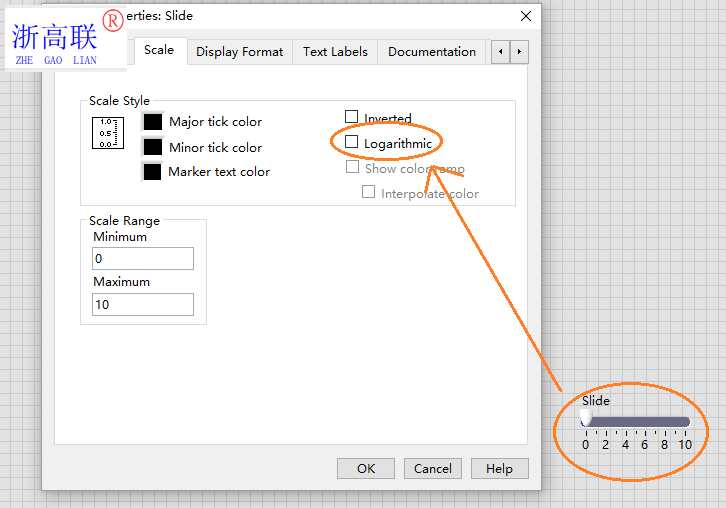Enable the Logarithmic scale checkbox
Screen dimensions: 726x508
coord(351,143)
